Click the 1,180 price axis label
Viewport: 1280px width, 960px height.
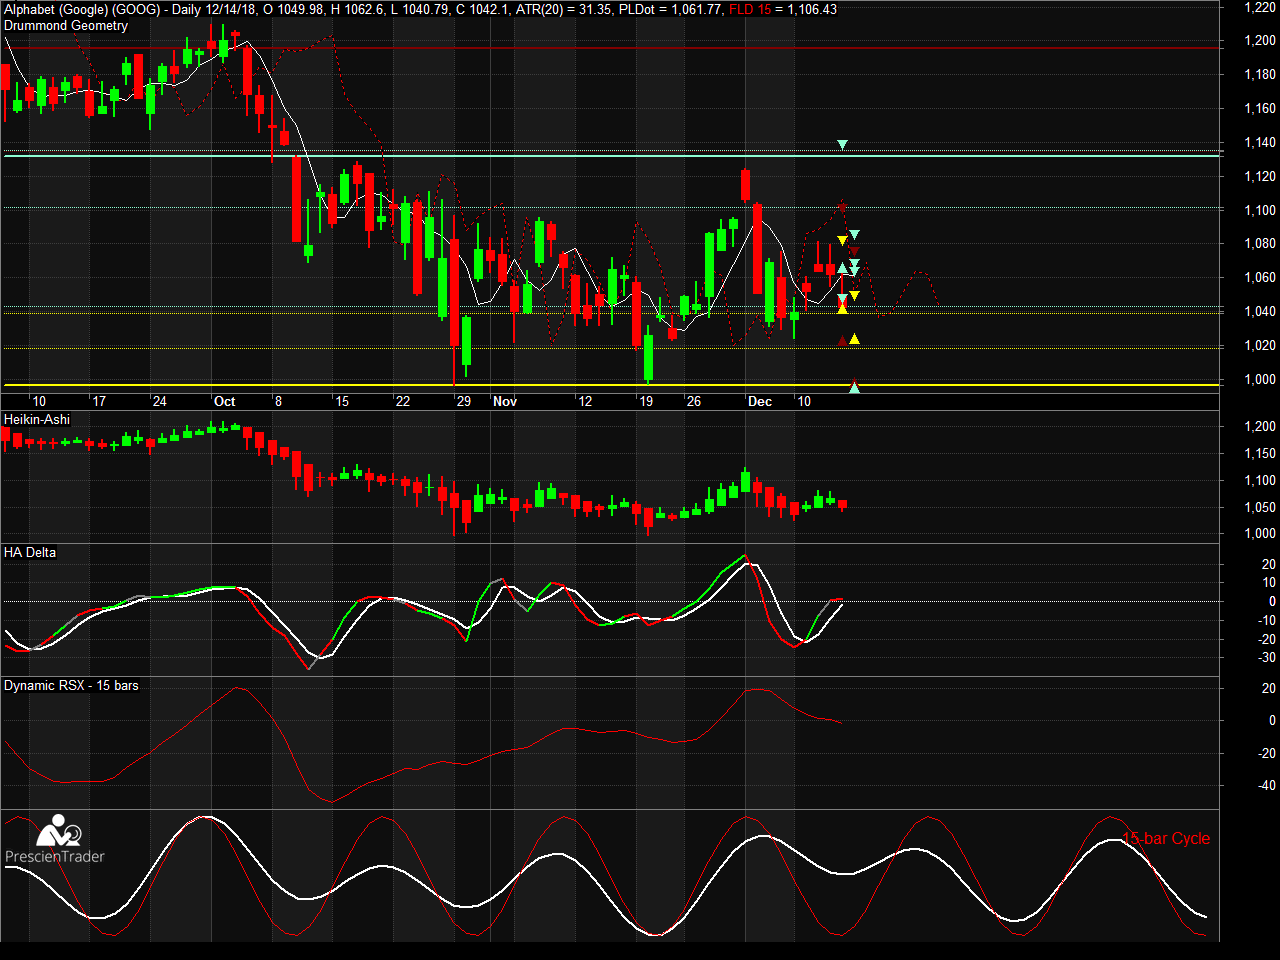[x=1260, y=74]
